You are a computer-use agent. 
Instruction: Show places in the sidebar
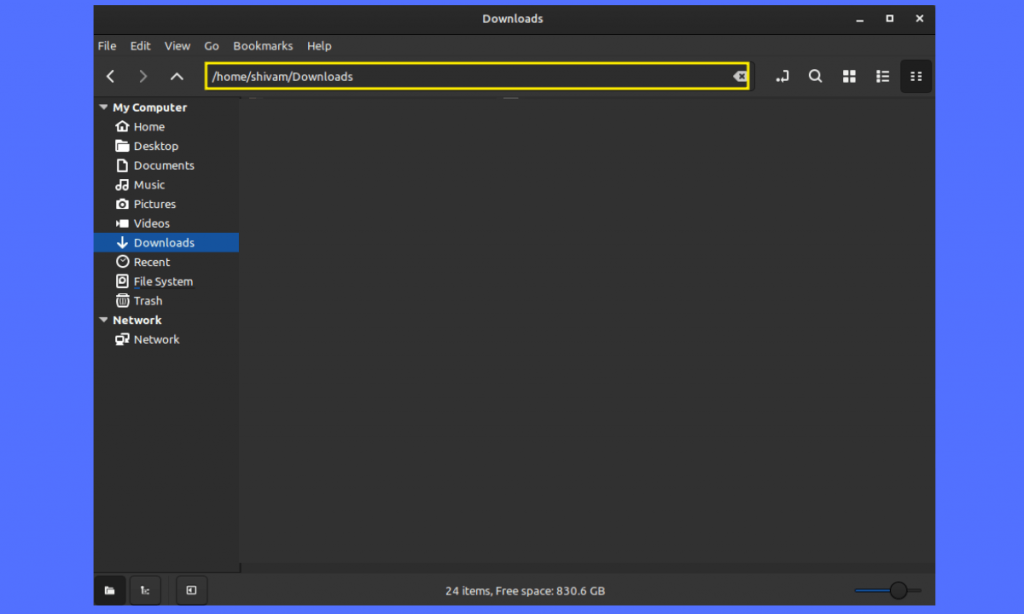[110, 590]
